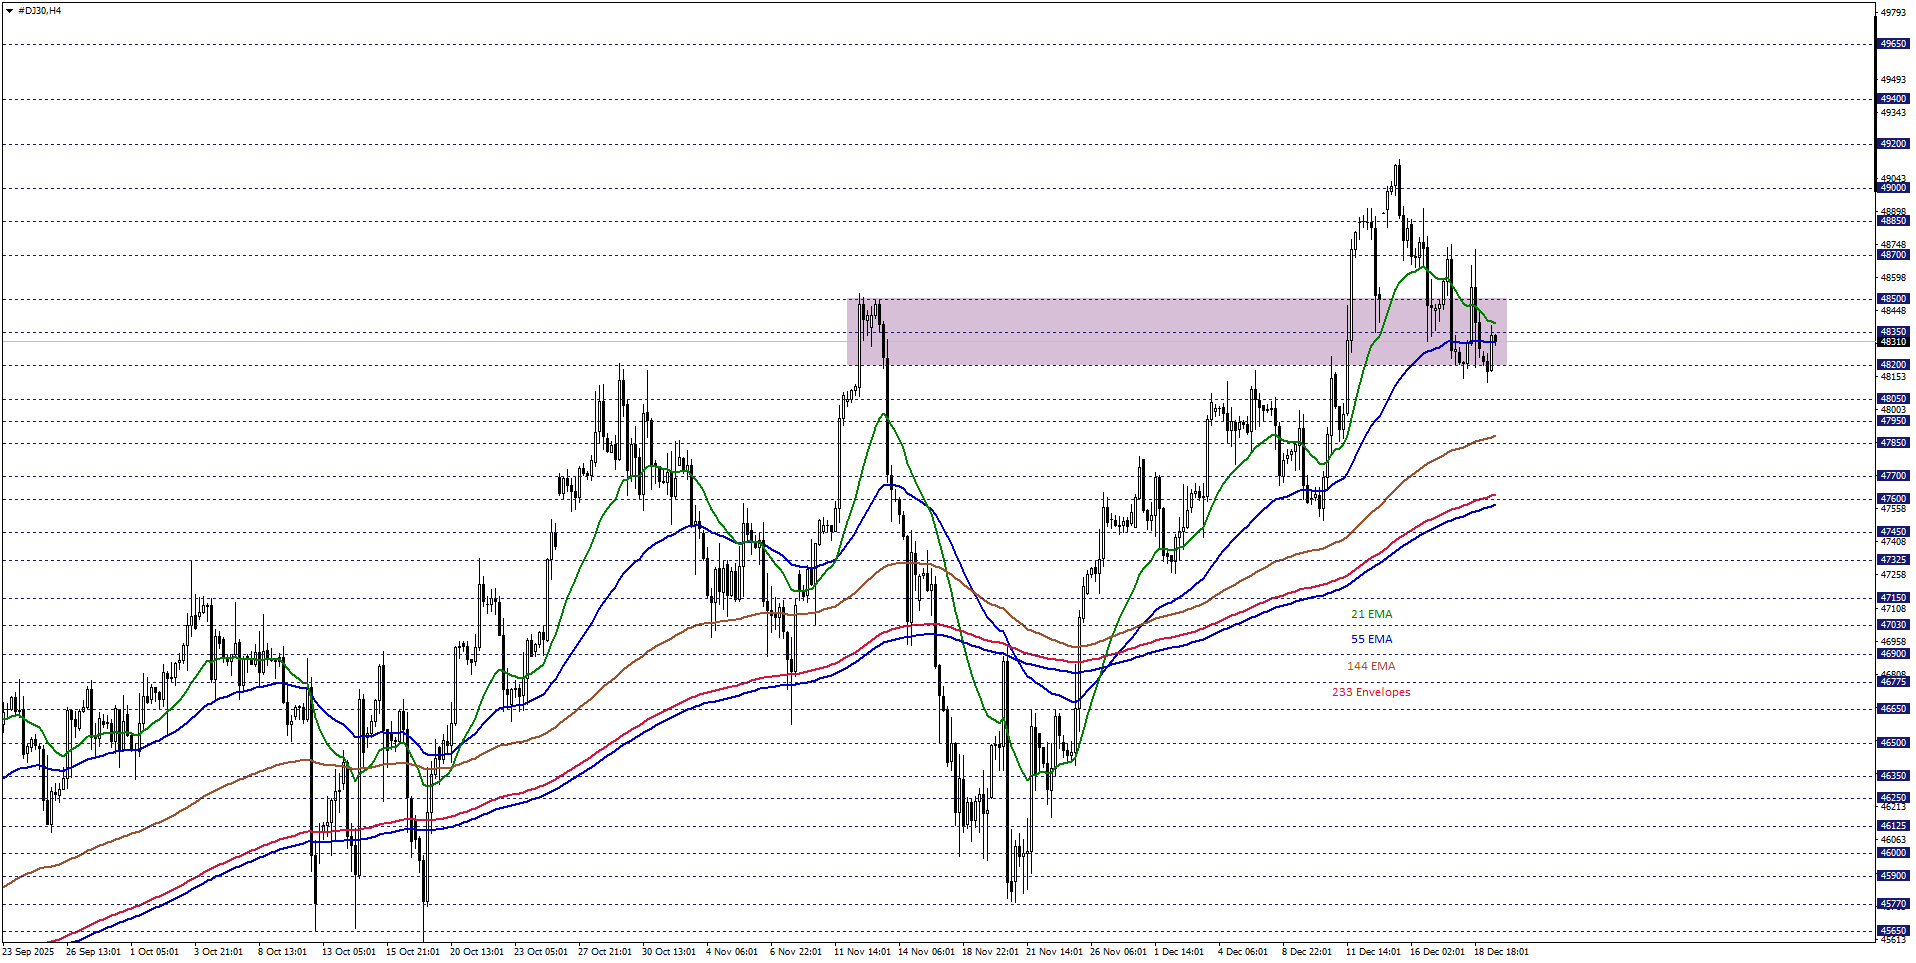Click the 45770 price level label
Viewport: 1916px width, 963px height.
[x=1893, y=904]
